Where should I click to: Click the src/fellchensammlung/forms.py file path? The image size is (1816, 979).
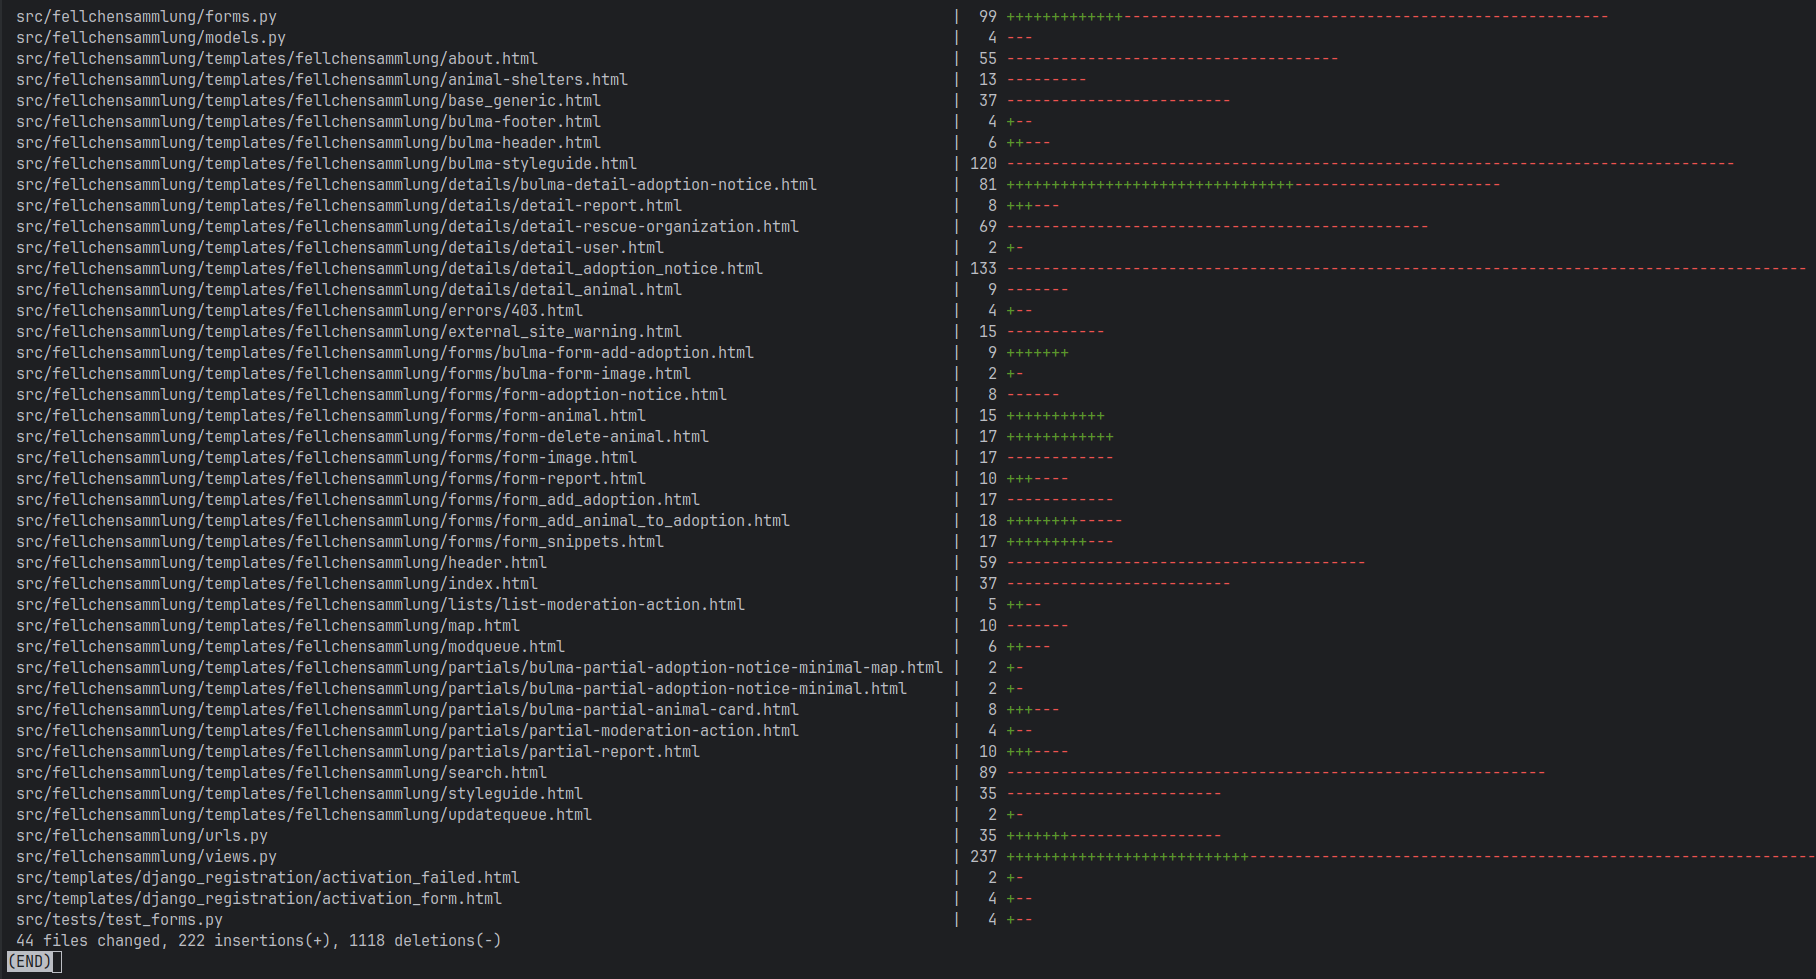pyautogui.click(x=146, y=17)
